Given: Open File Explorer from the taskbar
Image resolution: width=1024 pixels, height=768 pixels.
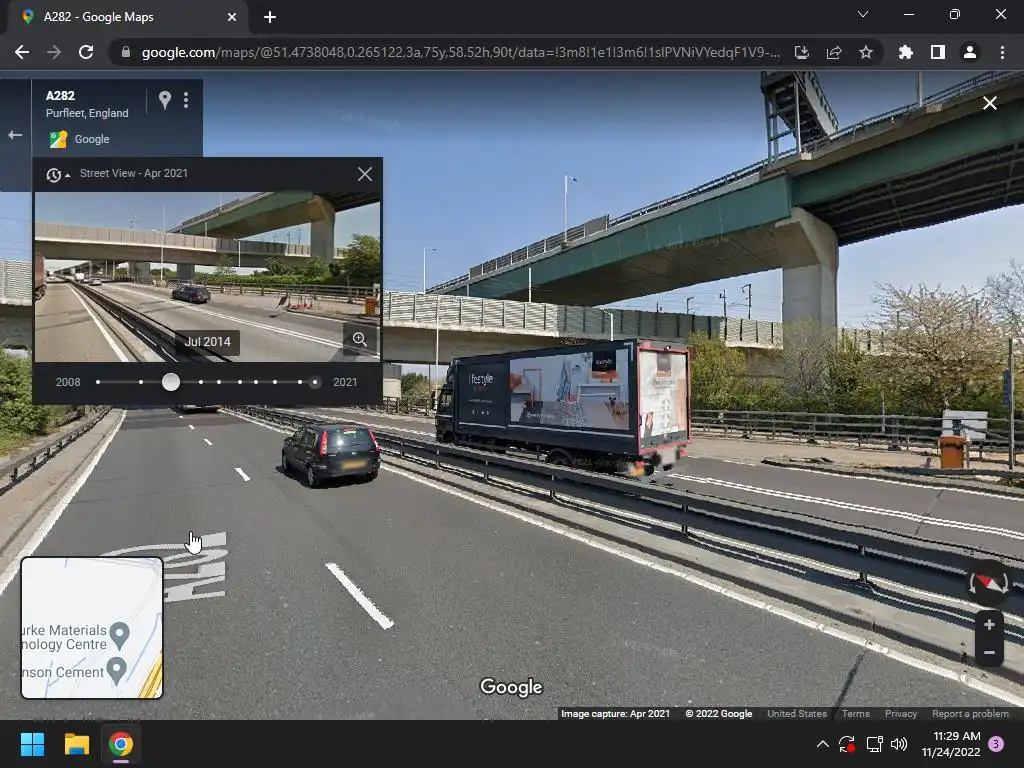Looking at the screenshot, I should tap(76, 744).
